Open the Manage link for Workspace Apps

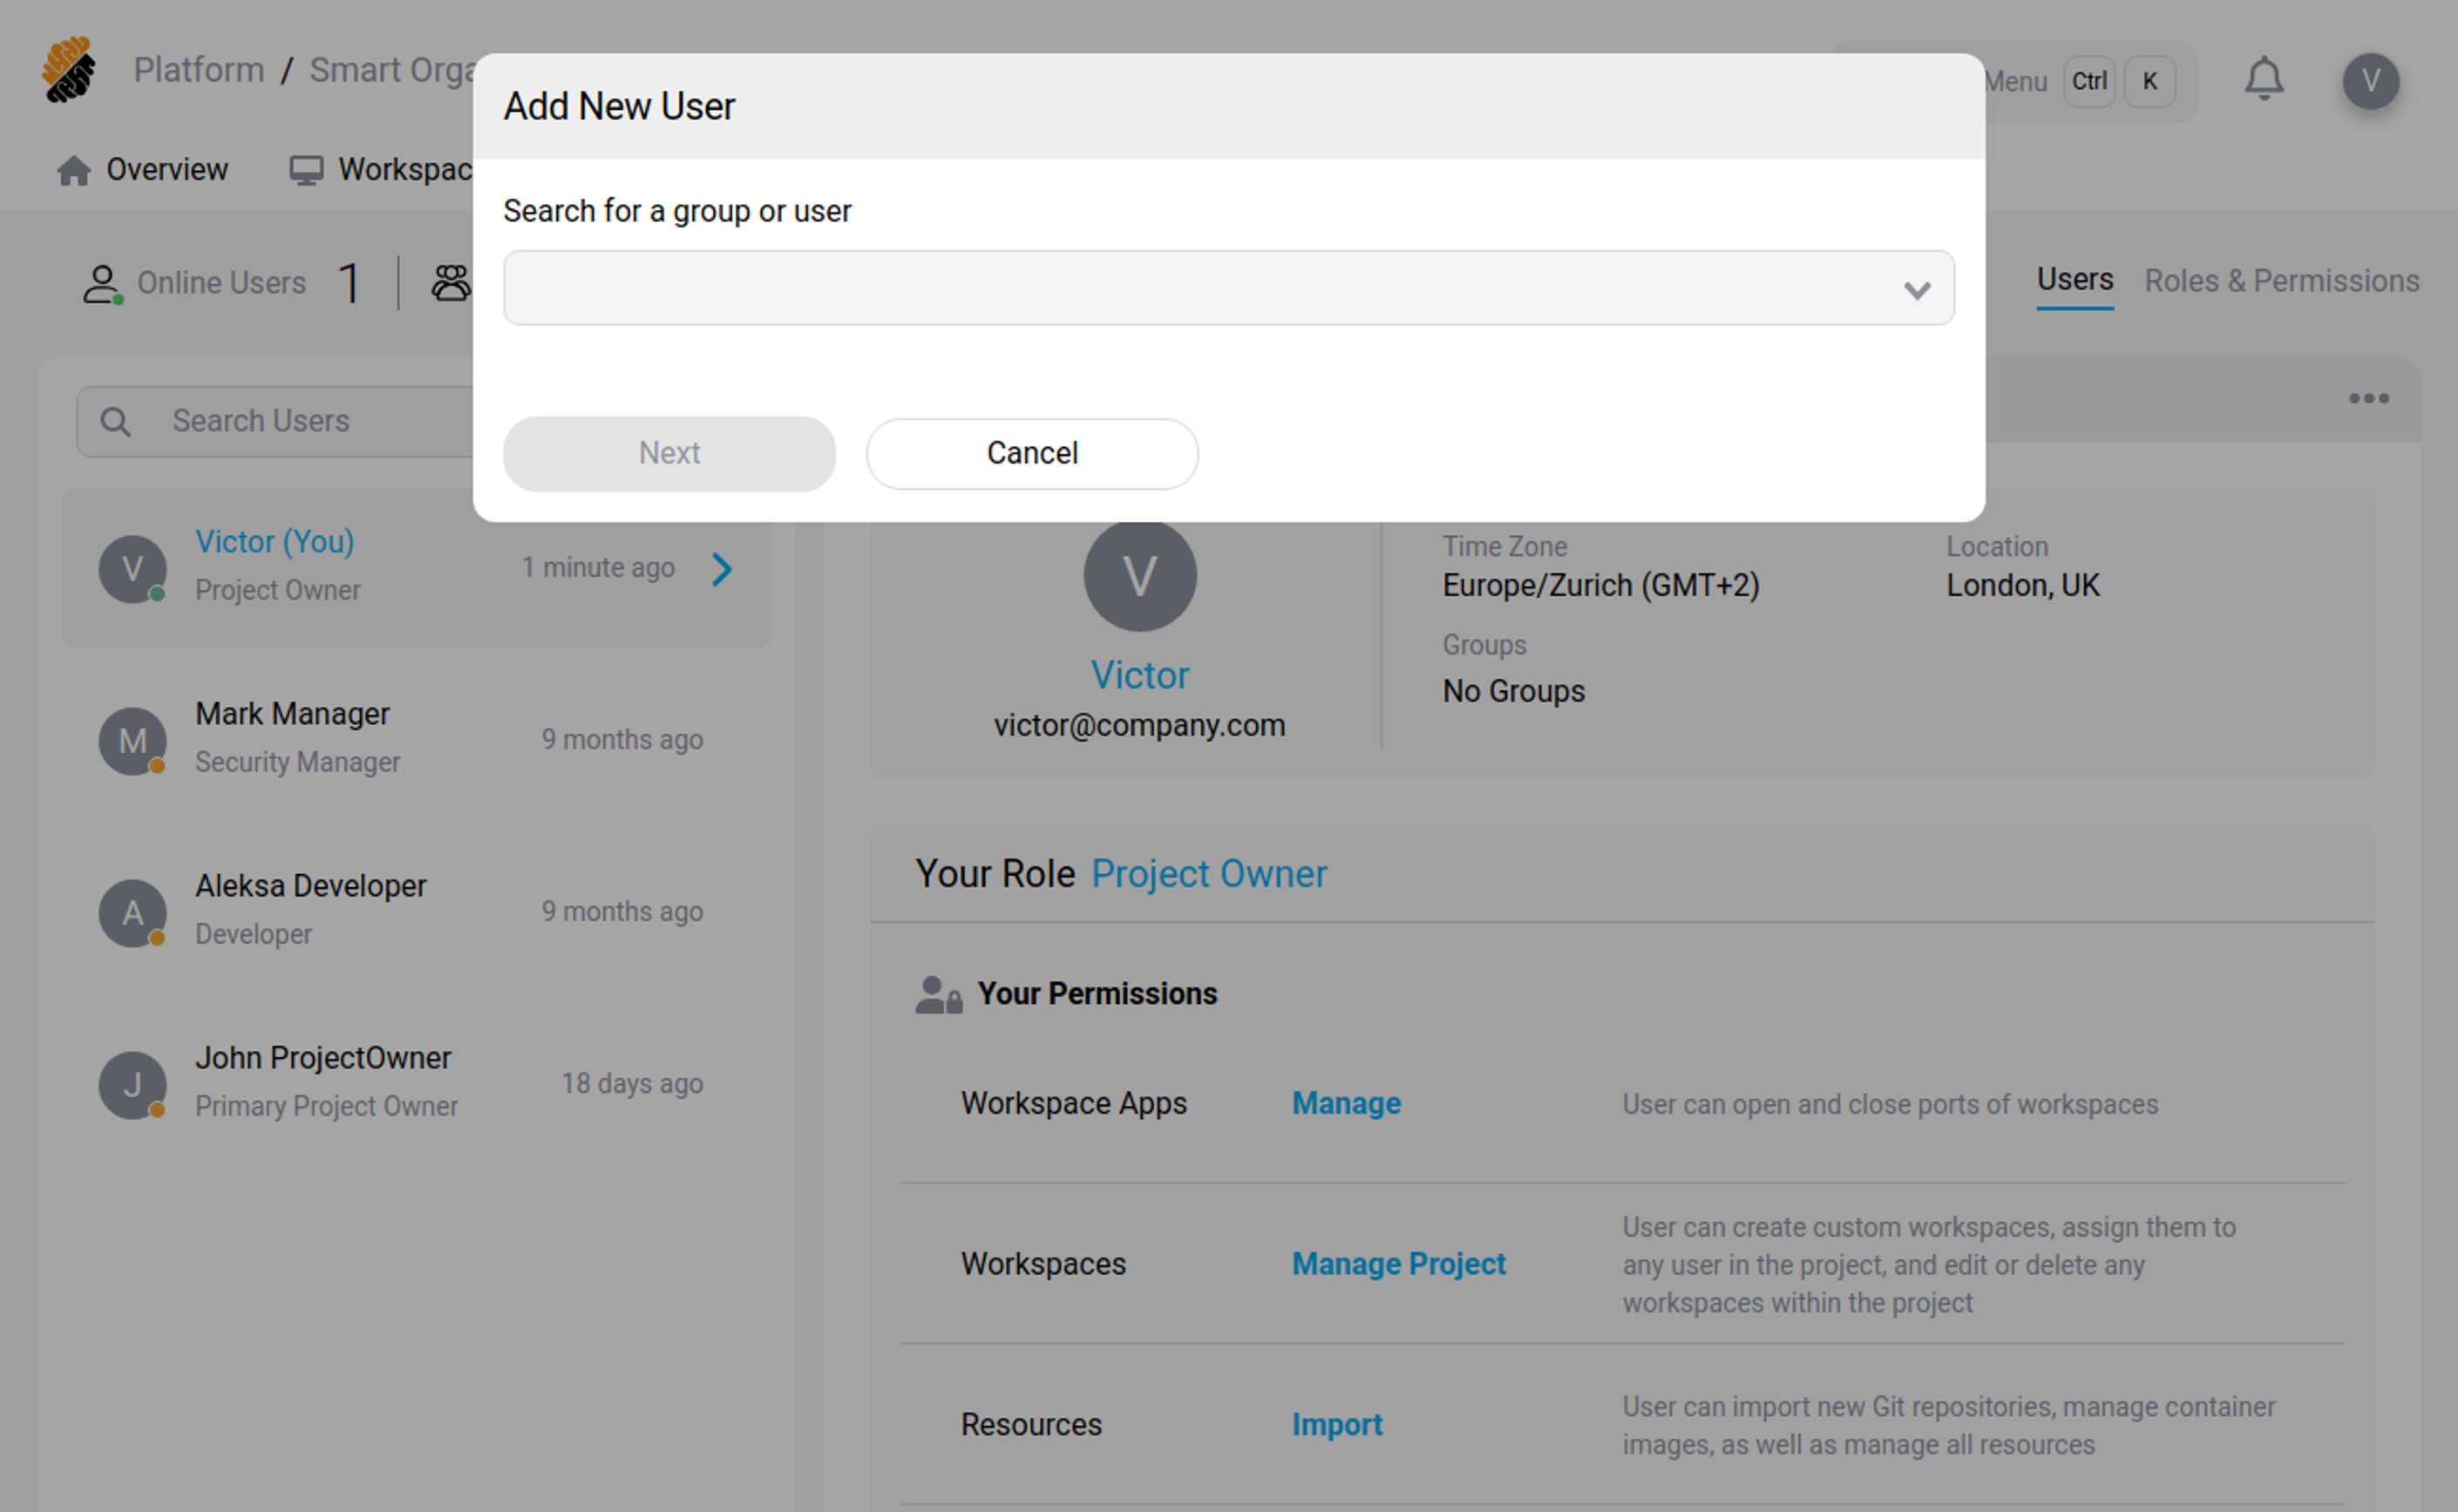1346,1103
